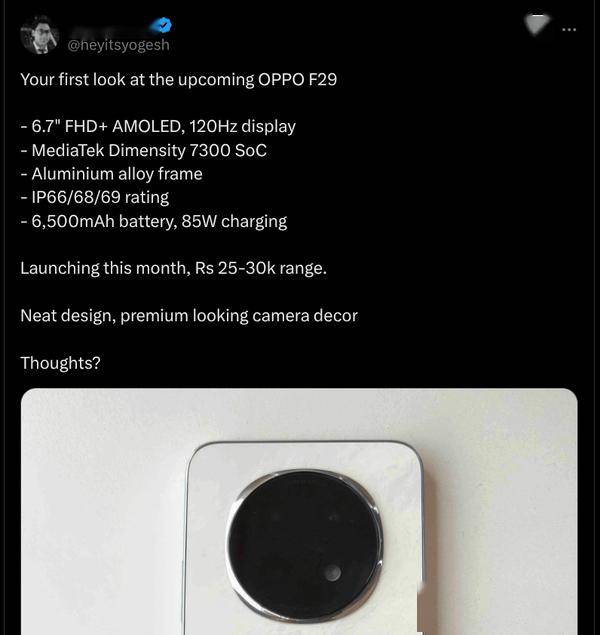Click the white phone back panel above the camera
Screen dimensions: 600x635
pos(304,456)
